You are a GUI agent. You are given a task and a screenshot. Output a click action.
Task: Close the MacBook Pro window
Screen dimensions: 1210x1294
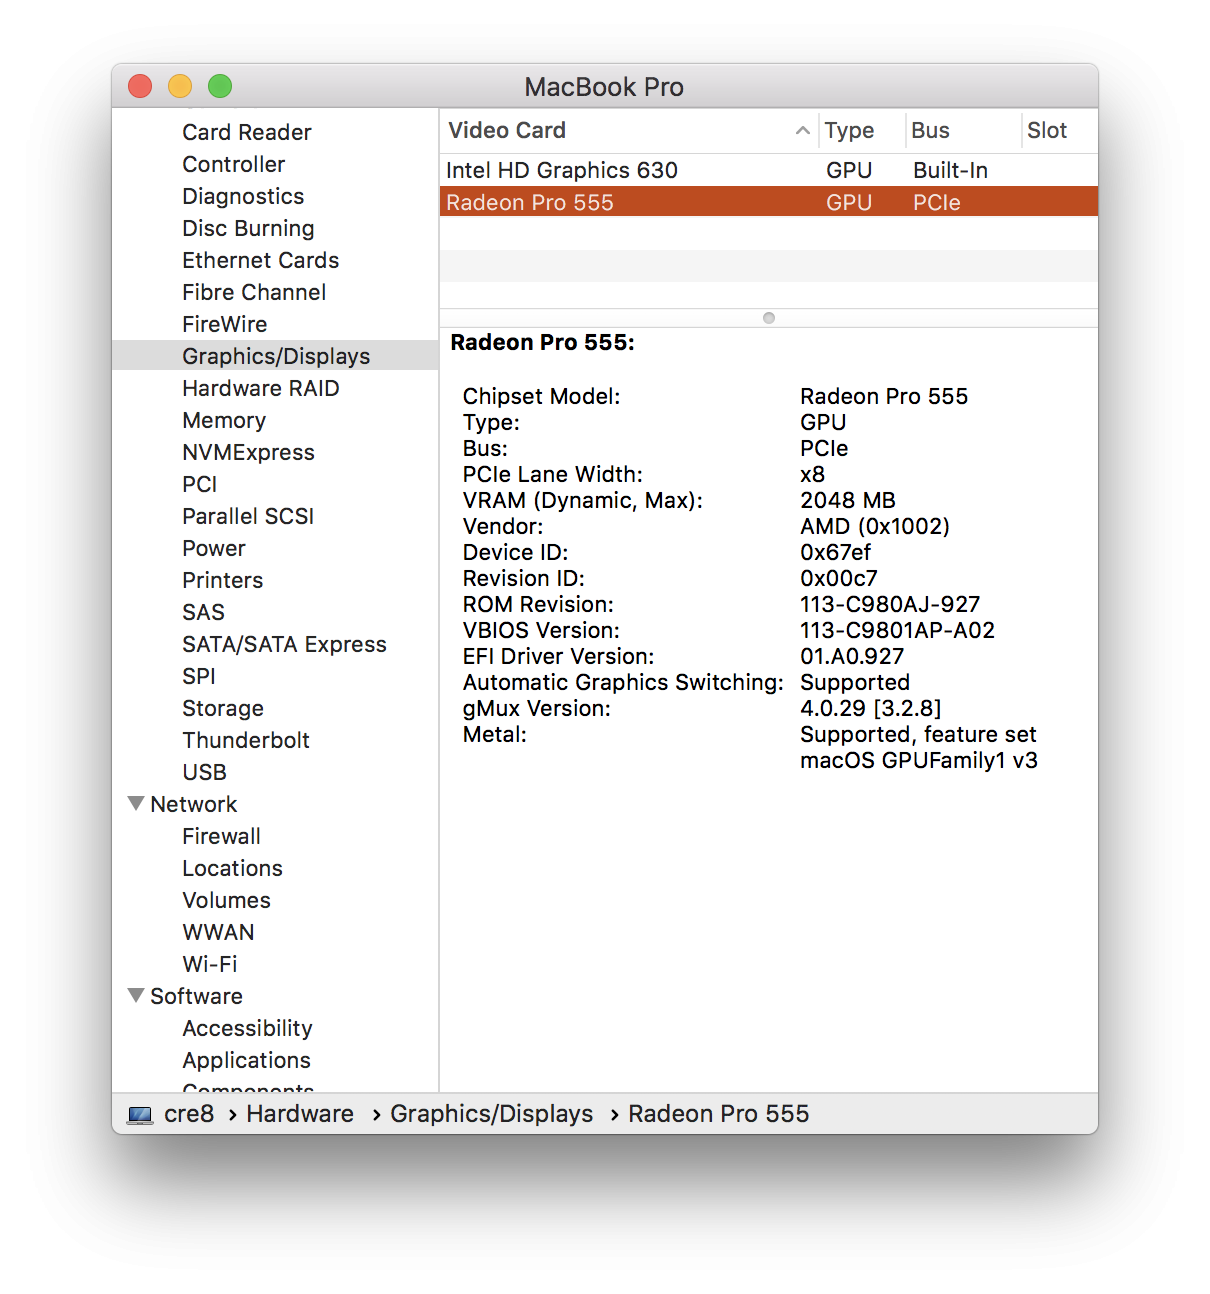tap(140, 86)
